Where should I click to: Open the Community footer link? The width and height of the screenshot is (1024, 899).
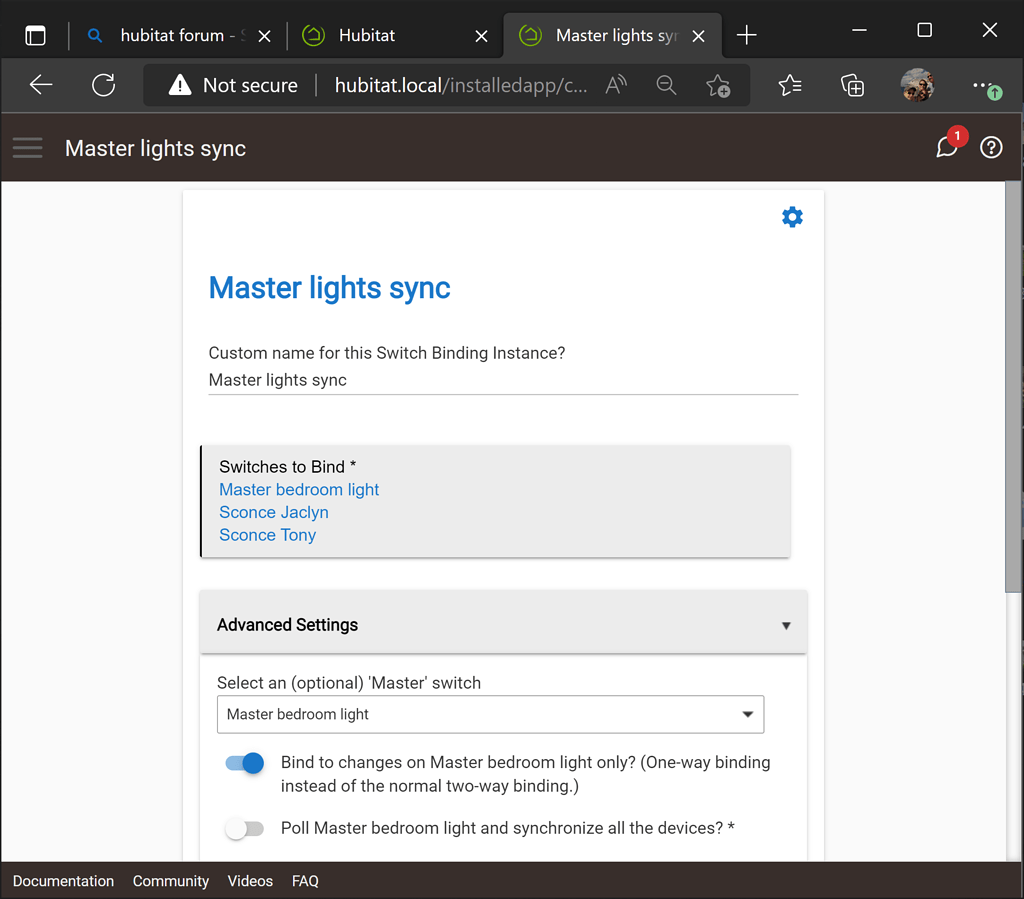pyautogui.click(x=171, y=881)
